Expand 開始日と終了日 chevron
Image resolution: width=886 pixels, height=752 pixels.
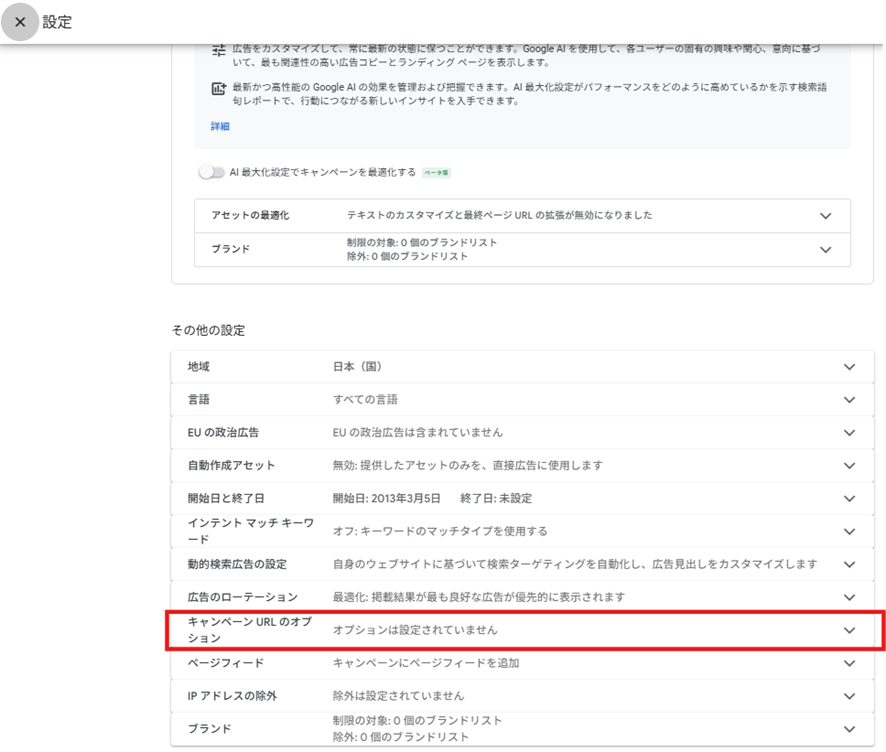849,498
